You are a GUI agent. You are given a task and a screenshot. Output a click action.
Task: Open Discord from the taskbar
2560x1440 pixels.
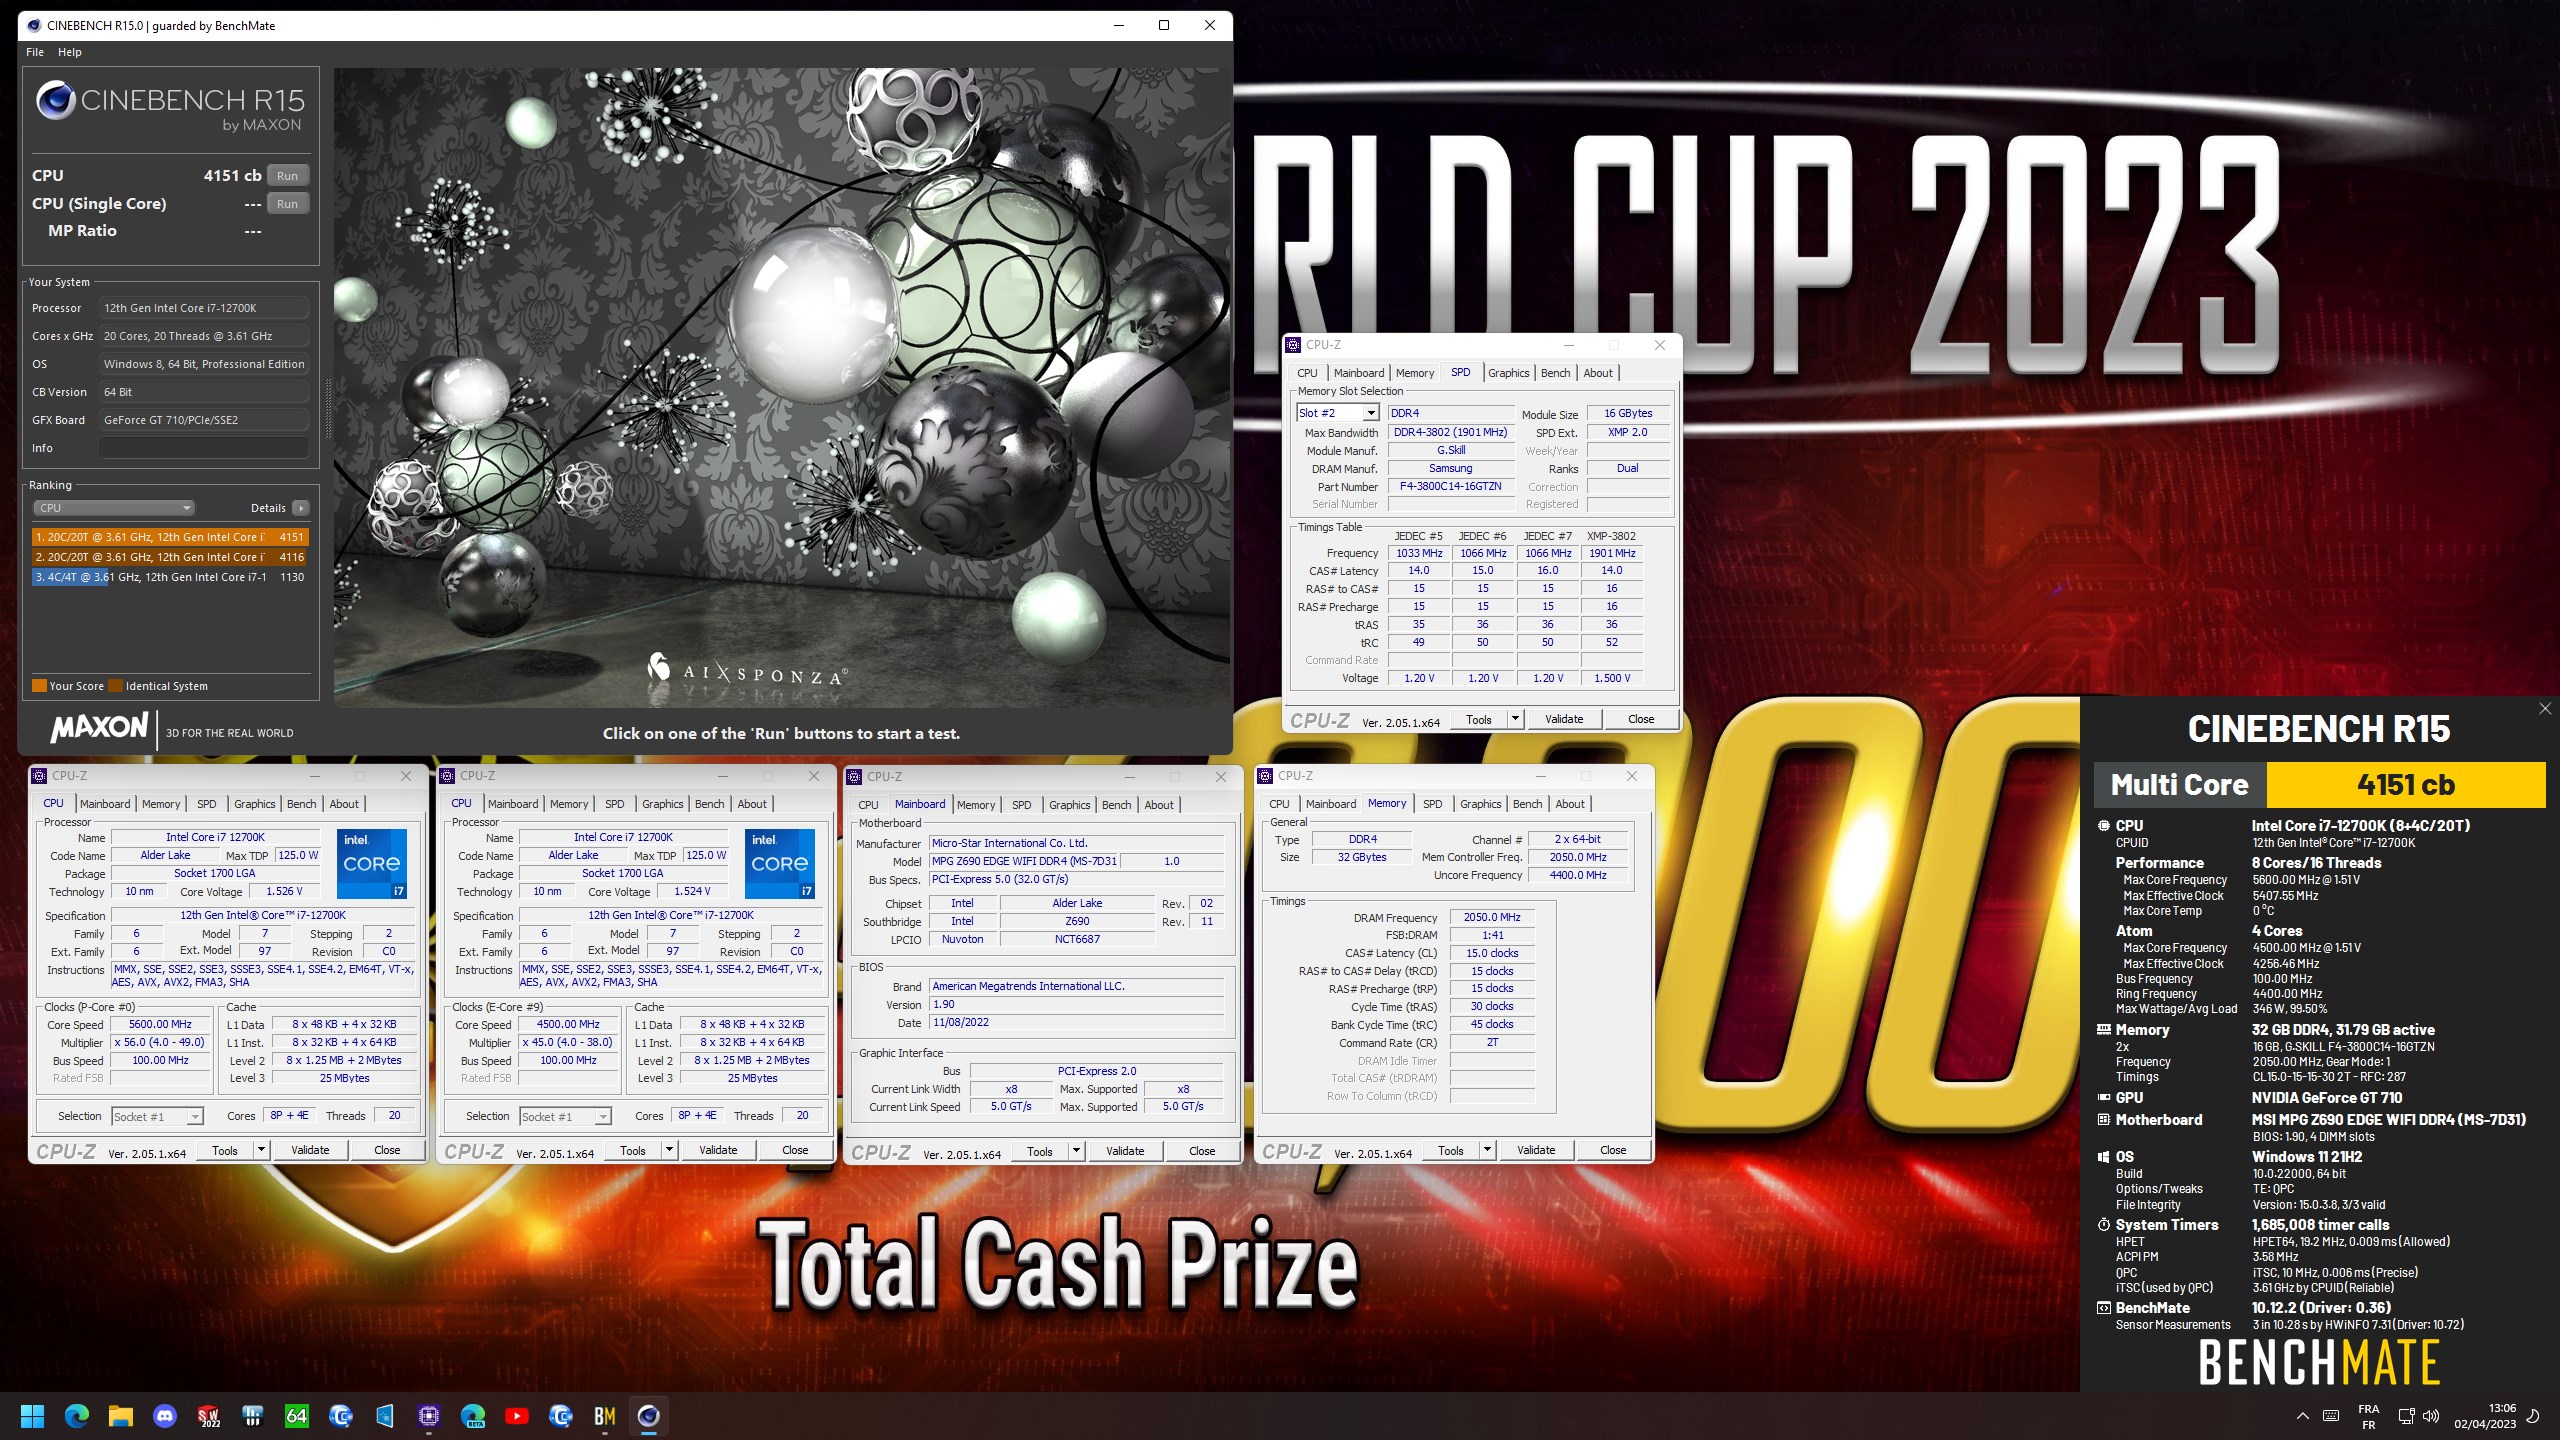[x=165, y=1416]
